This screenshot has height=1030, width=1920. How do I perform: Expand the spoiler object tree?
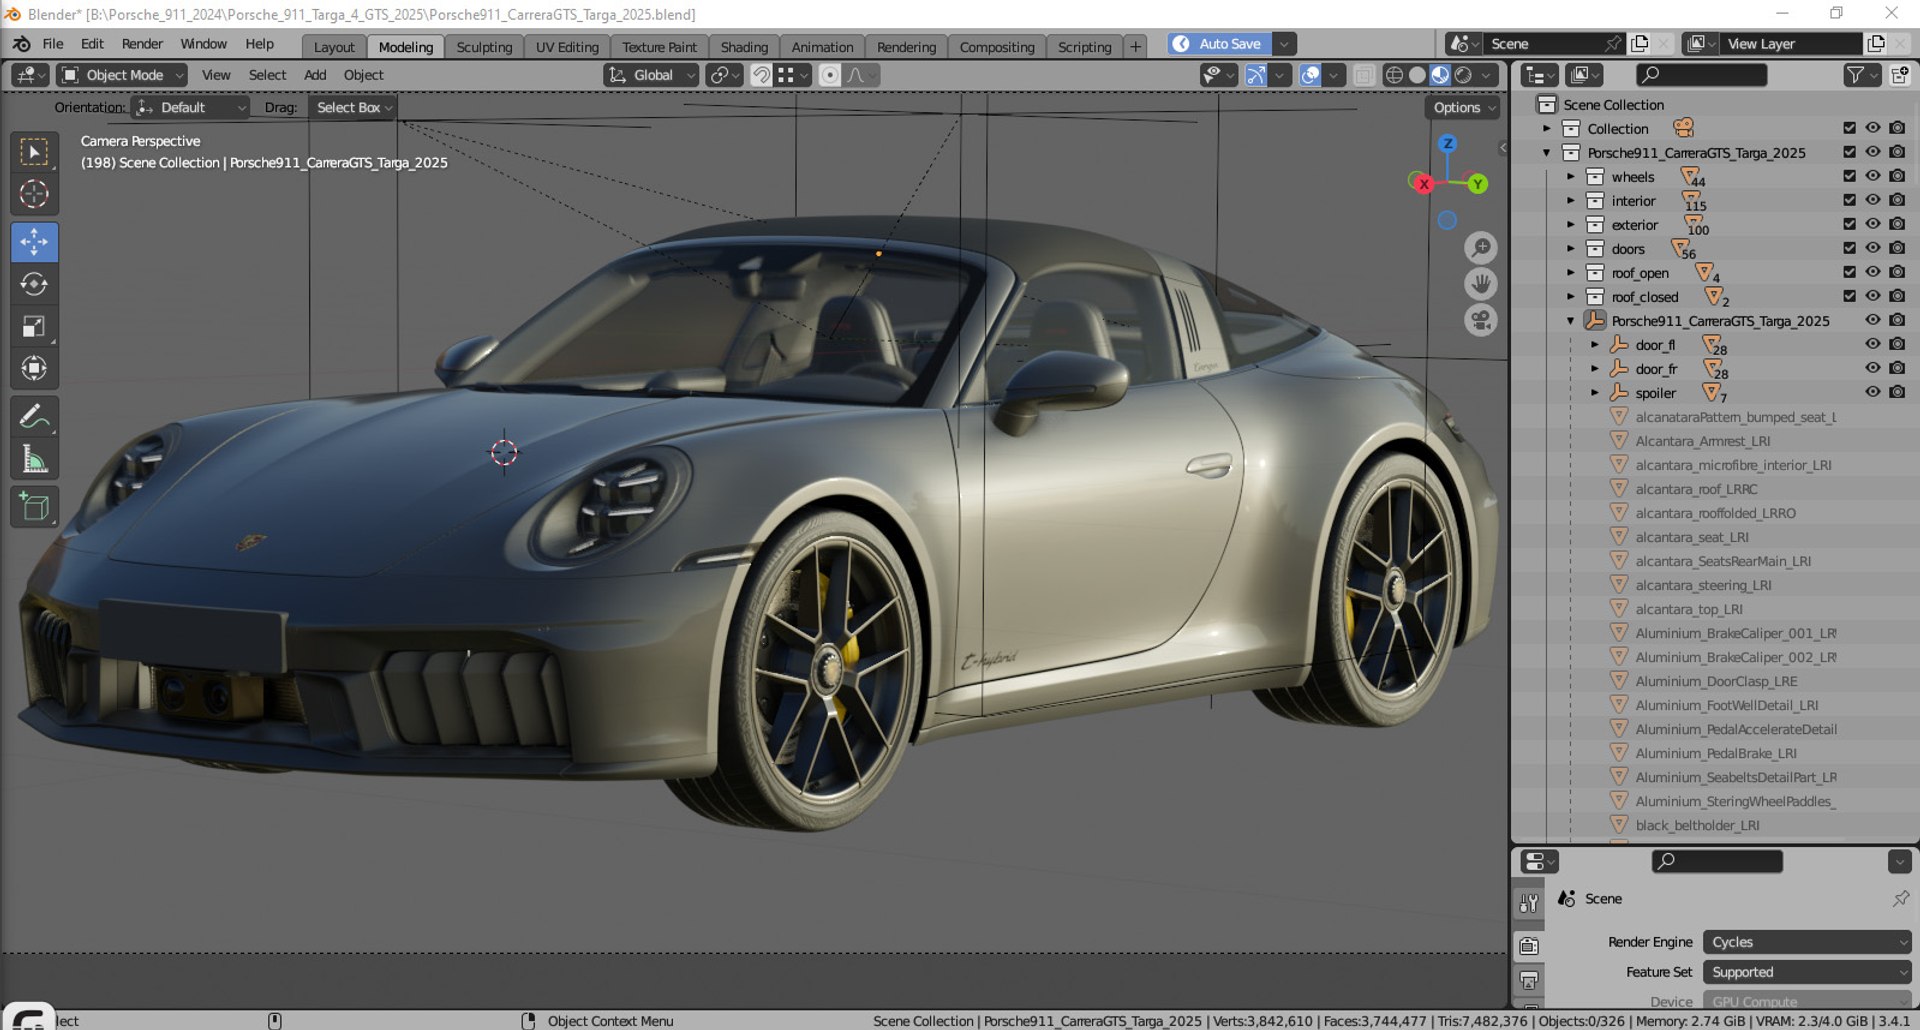click(x=1595, y=393)
